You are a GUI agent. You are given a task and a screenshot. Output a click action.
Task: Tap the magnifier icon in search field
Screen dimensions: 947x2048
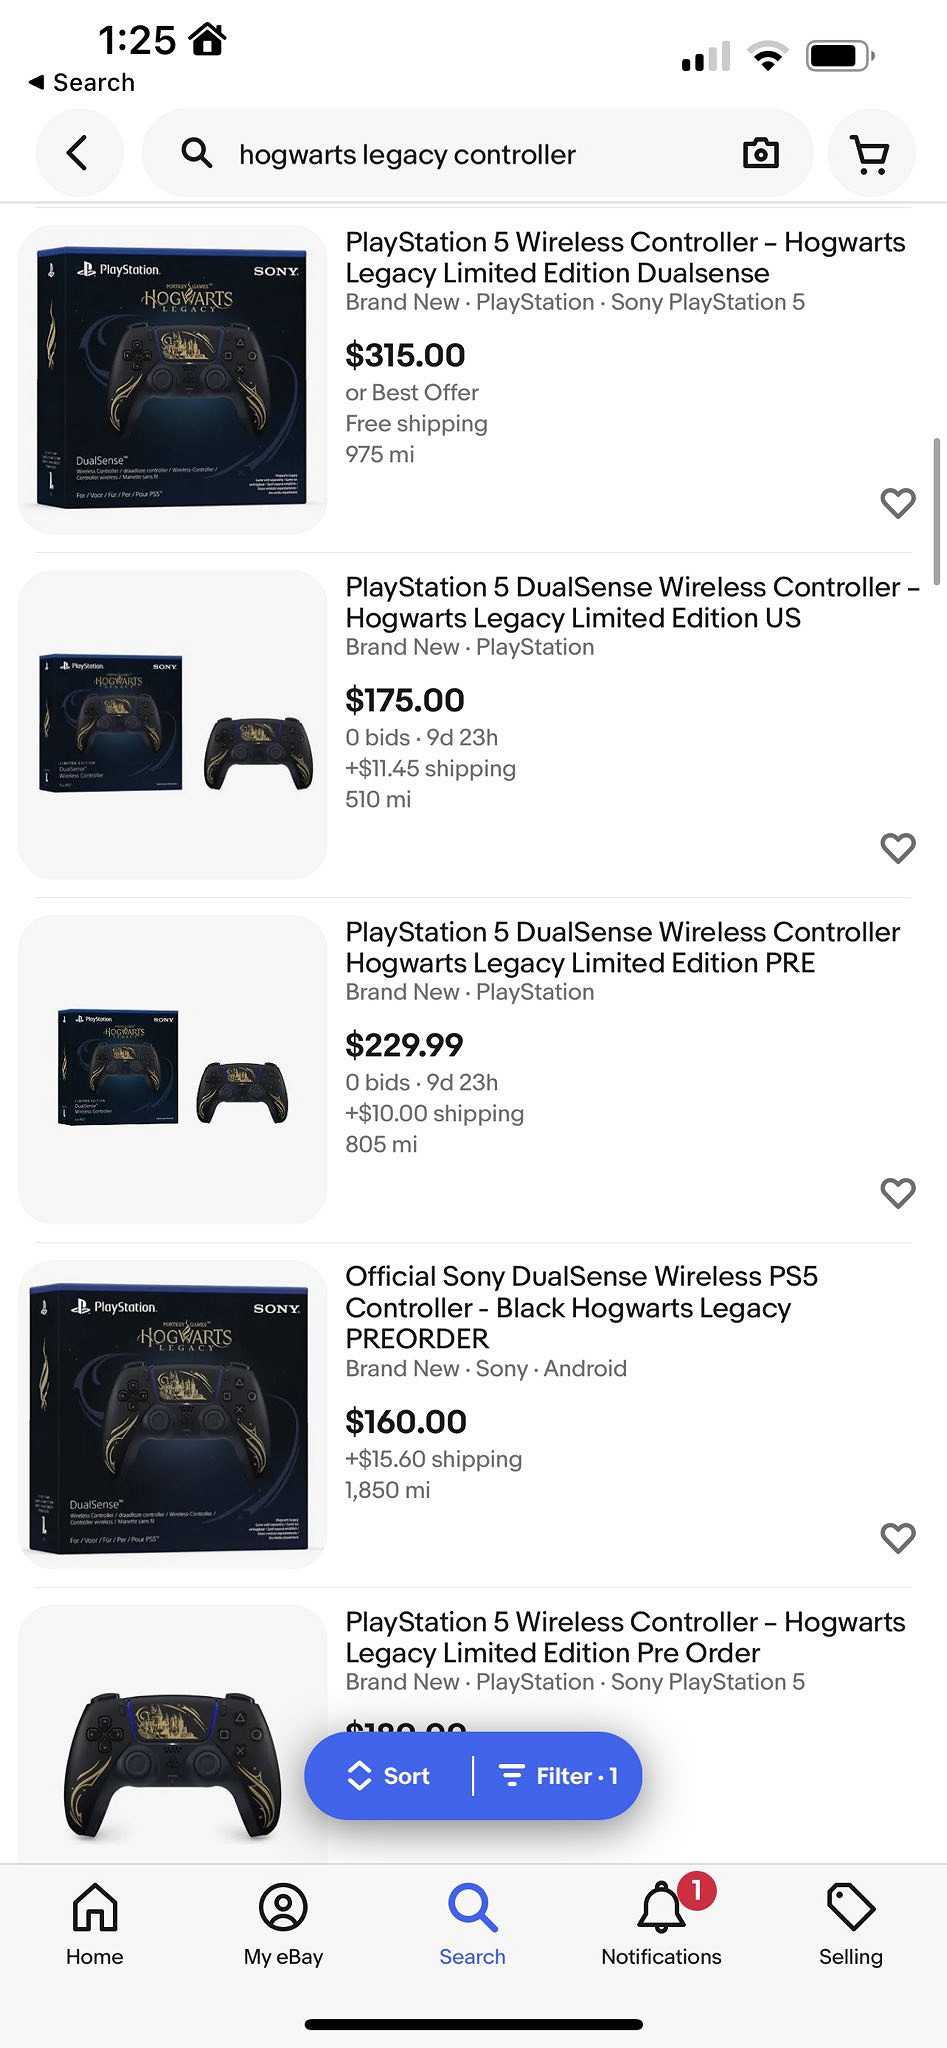pos(197,153)
